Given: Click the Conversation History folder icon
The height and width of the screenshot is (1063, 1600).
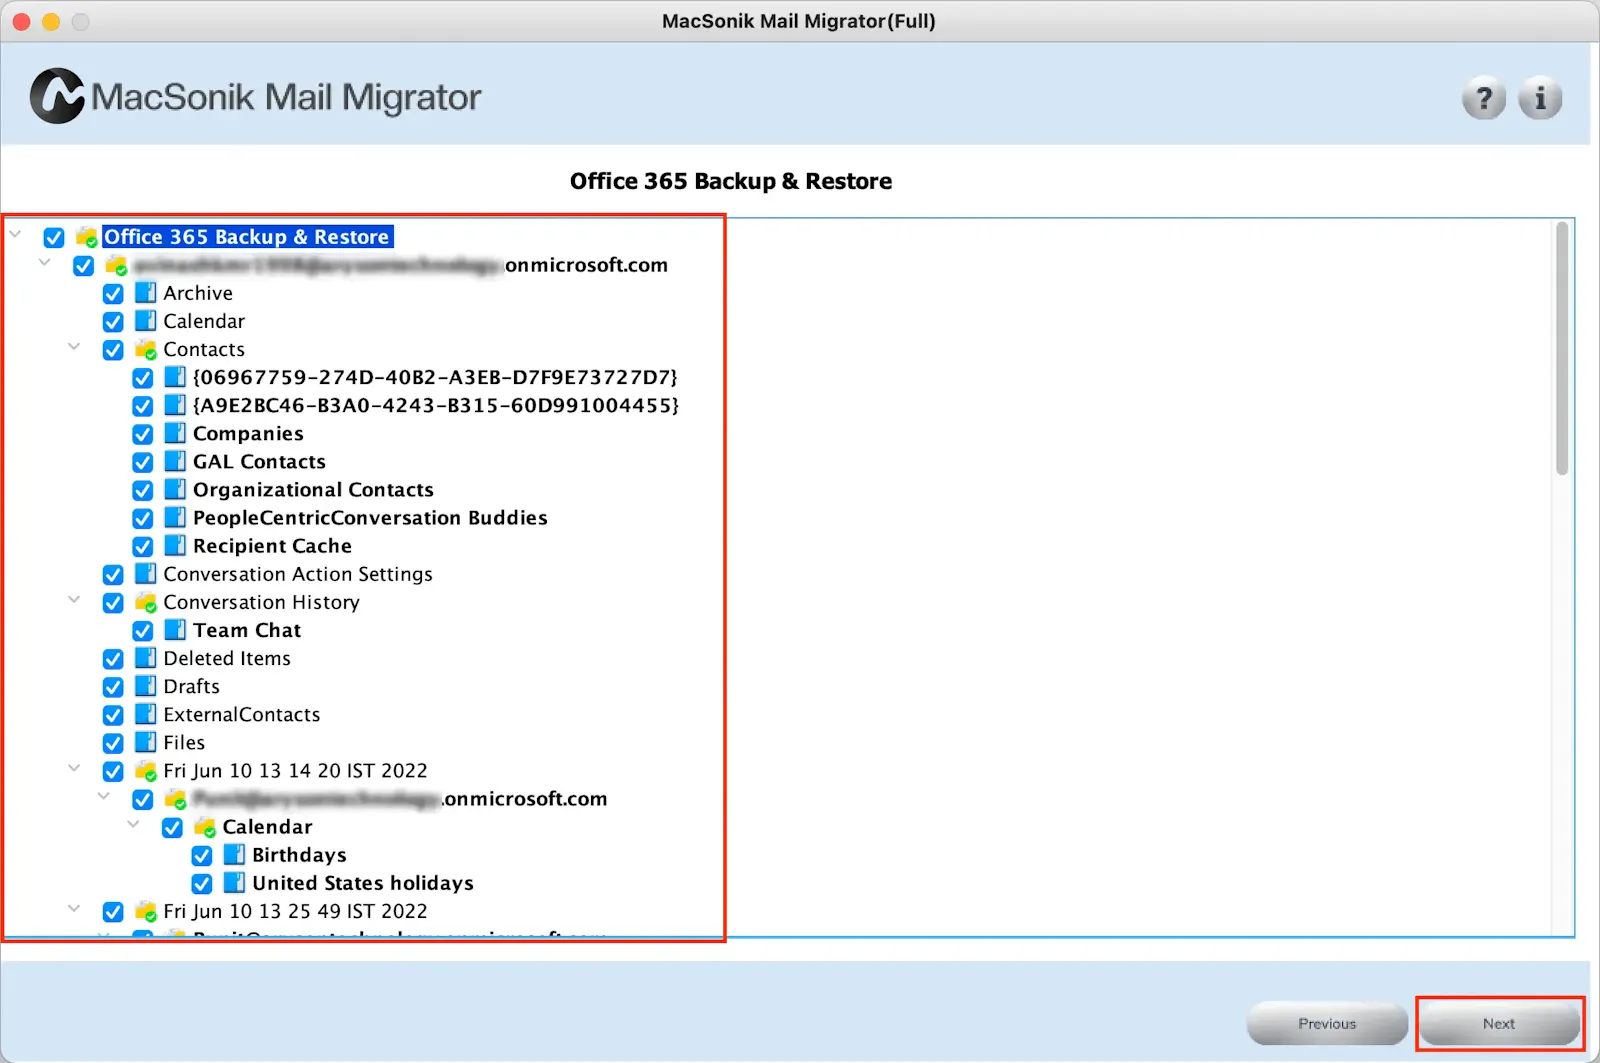Looking at the screenshot, I should click(146, 602).
